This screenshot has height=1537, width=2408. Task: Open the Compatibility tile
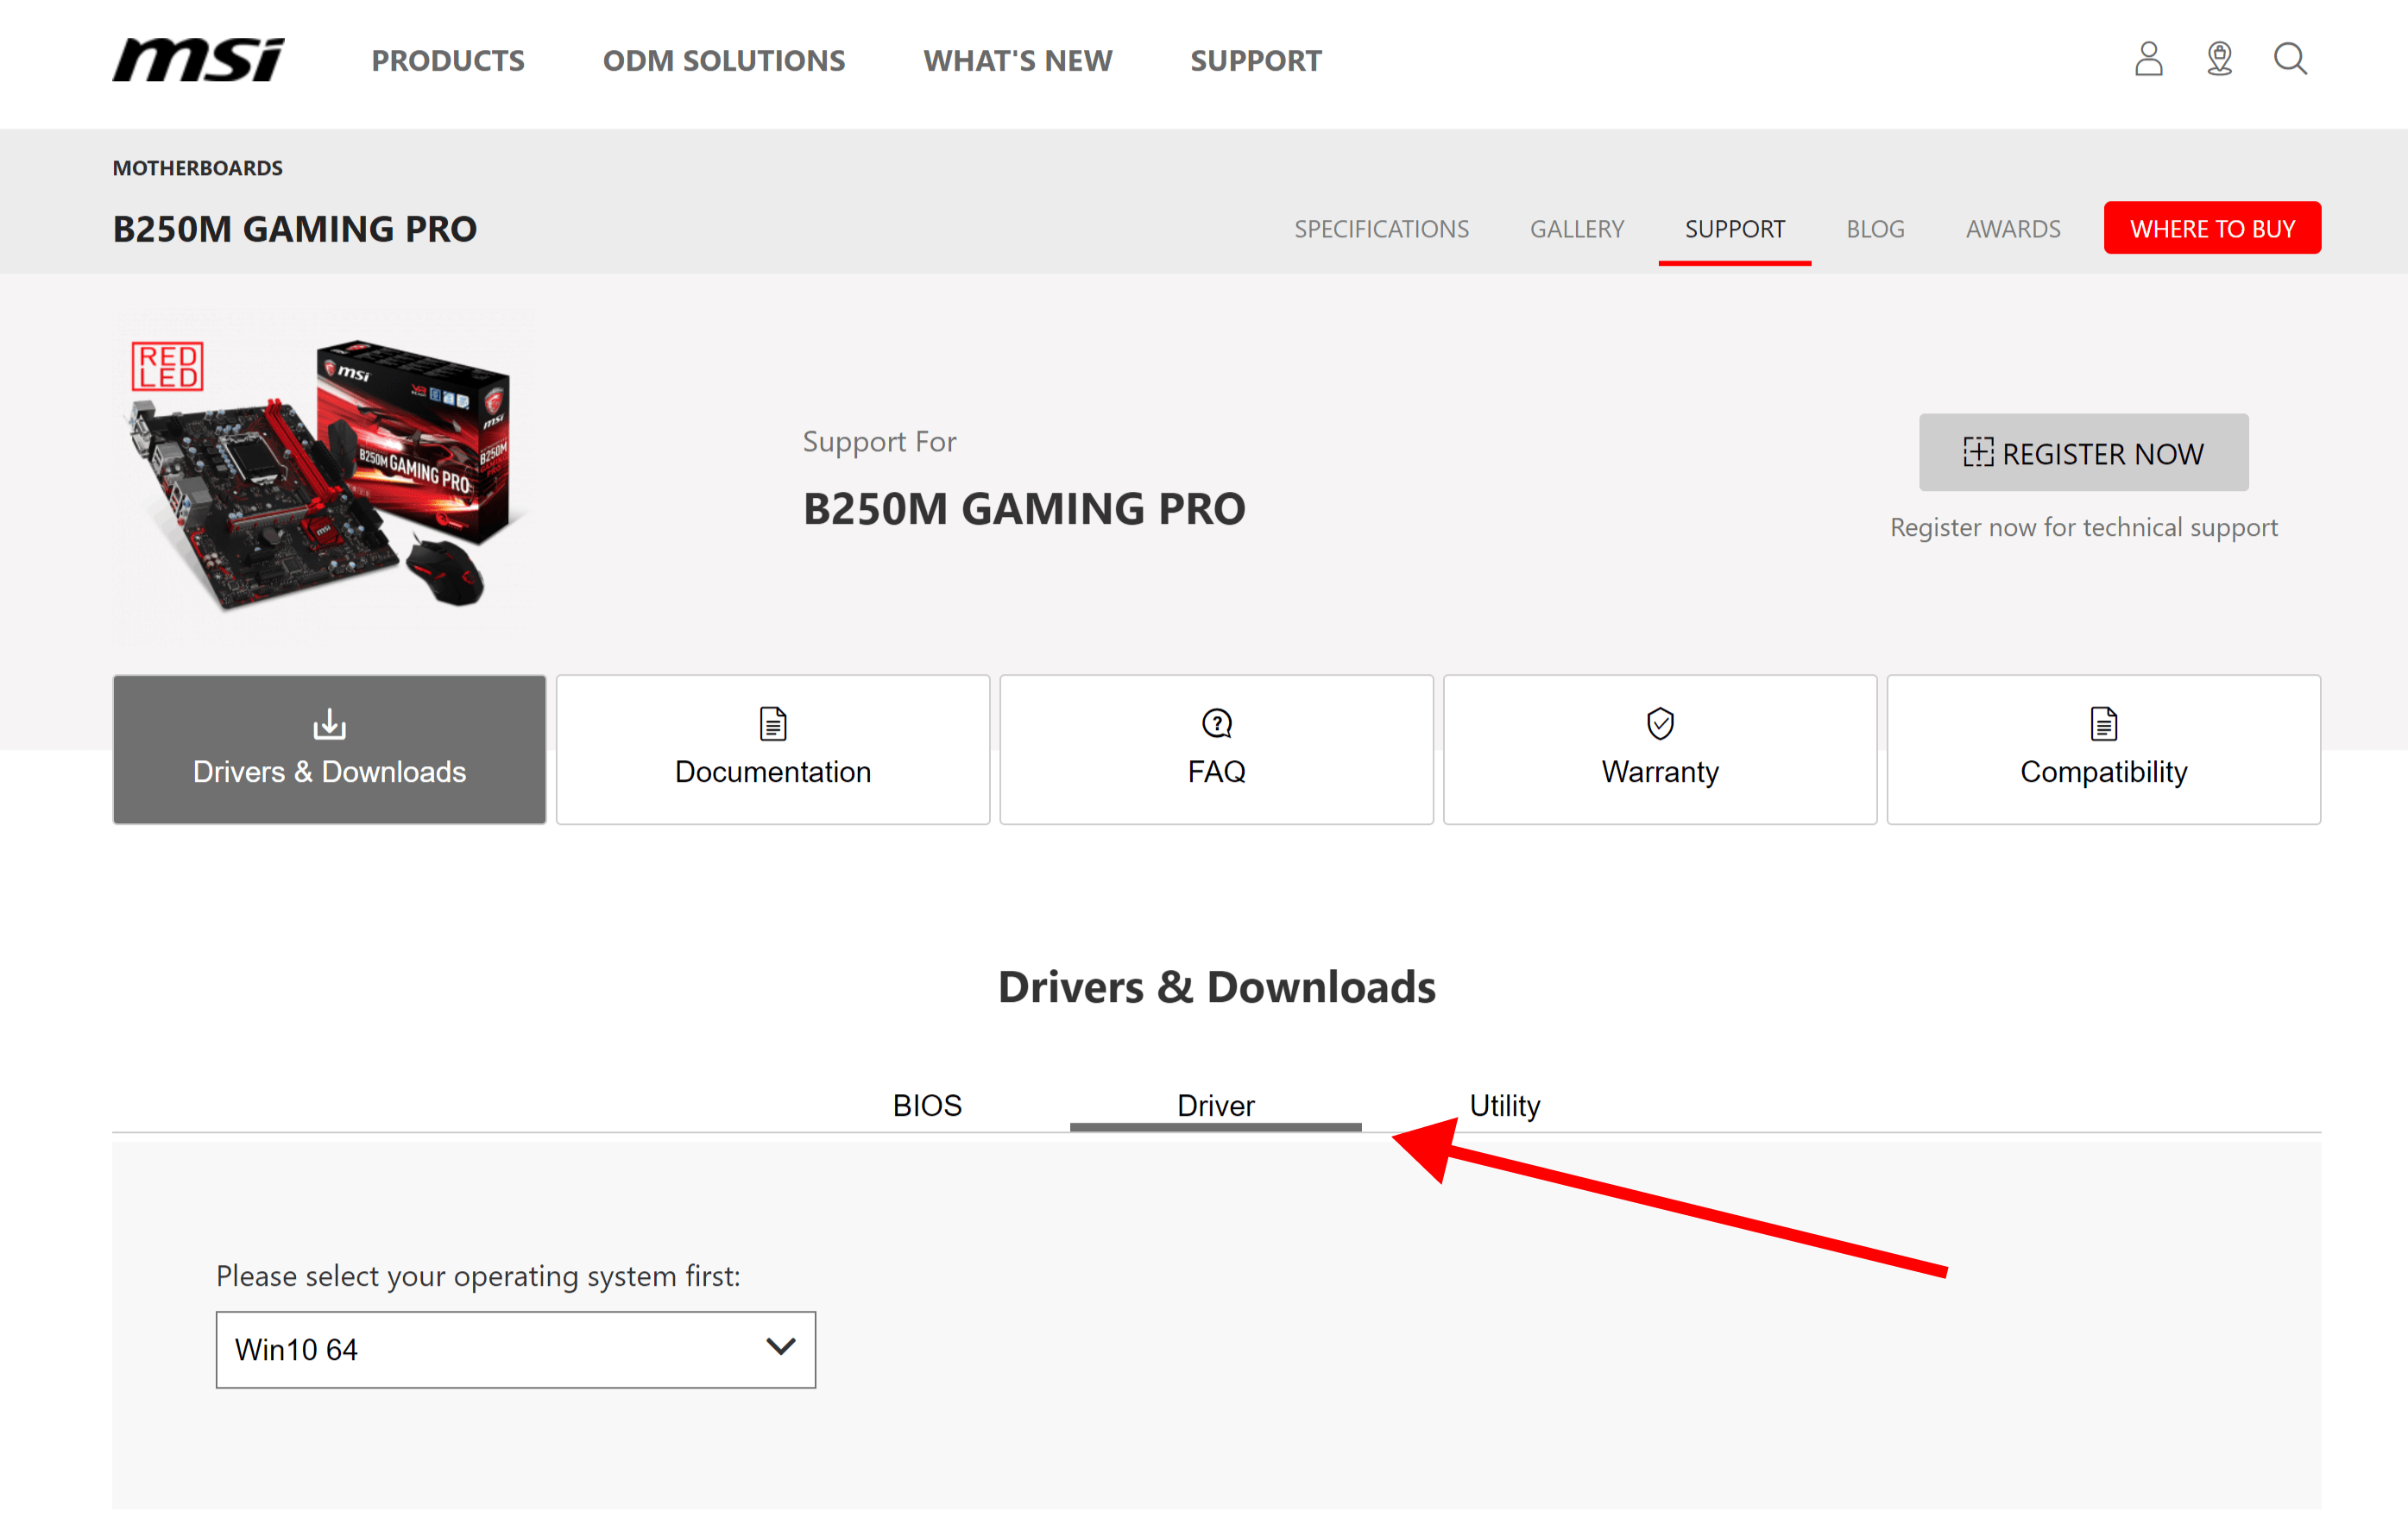[2103, 749]
